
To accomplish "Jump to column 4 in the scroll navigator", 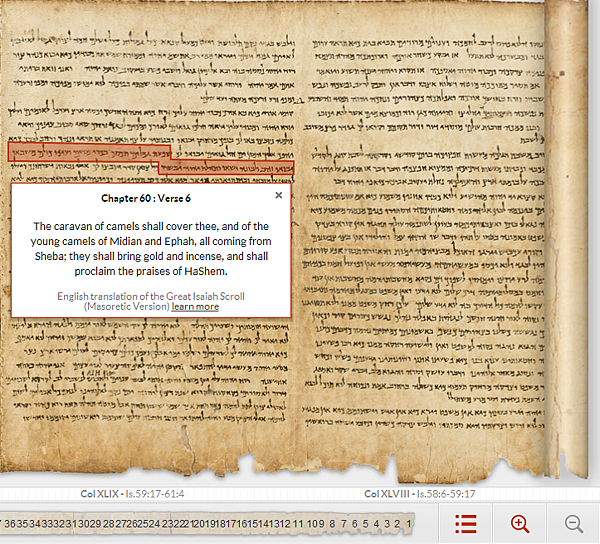I will [x=376, y=524].
